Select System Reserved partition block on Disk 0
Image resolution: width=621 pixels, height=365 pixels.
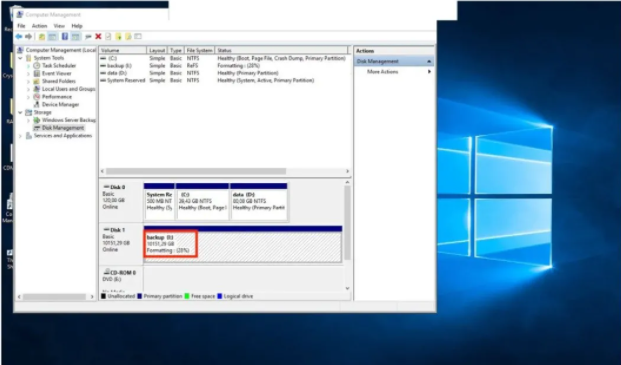(x=159, y=201)
